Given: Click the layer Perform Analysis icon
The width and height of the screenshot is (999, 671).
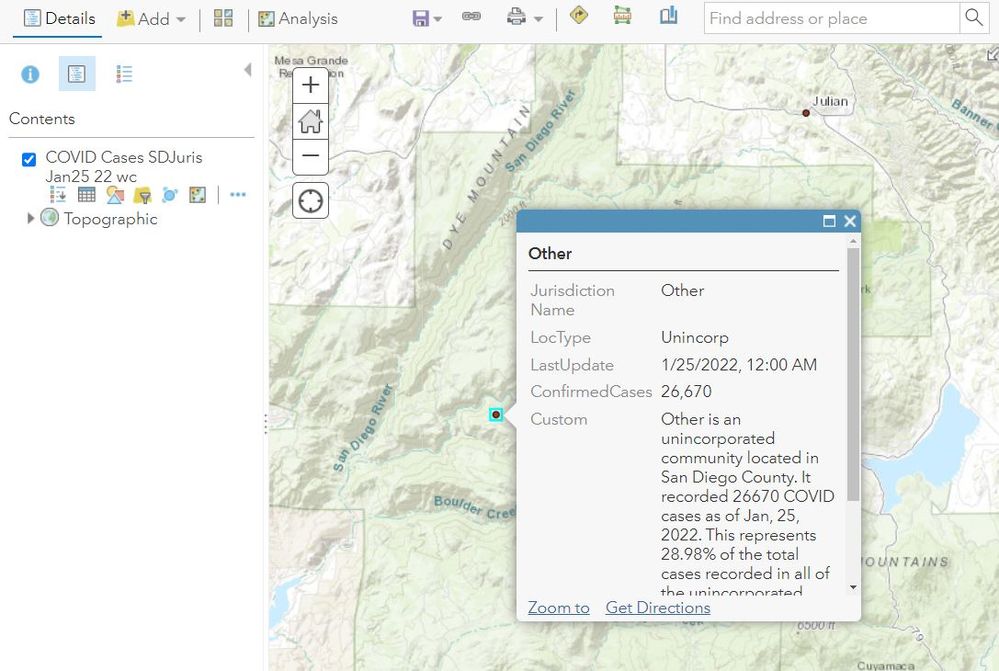Looking at the screenshot, I should [198, 195].
